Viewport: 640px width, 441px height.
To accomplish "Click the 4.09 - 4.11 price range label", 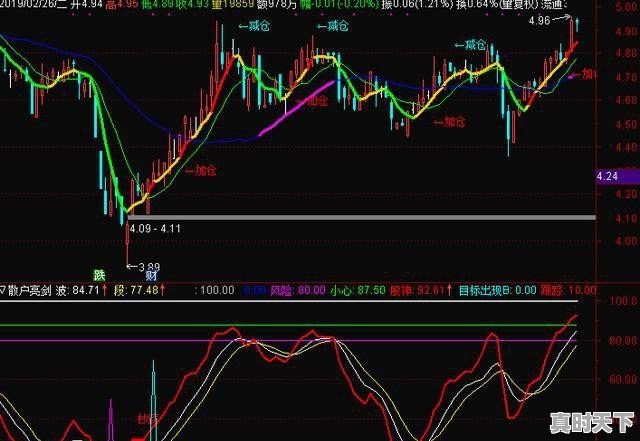I will [x=155, y=229].
